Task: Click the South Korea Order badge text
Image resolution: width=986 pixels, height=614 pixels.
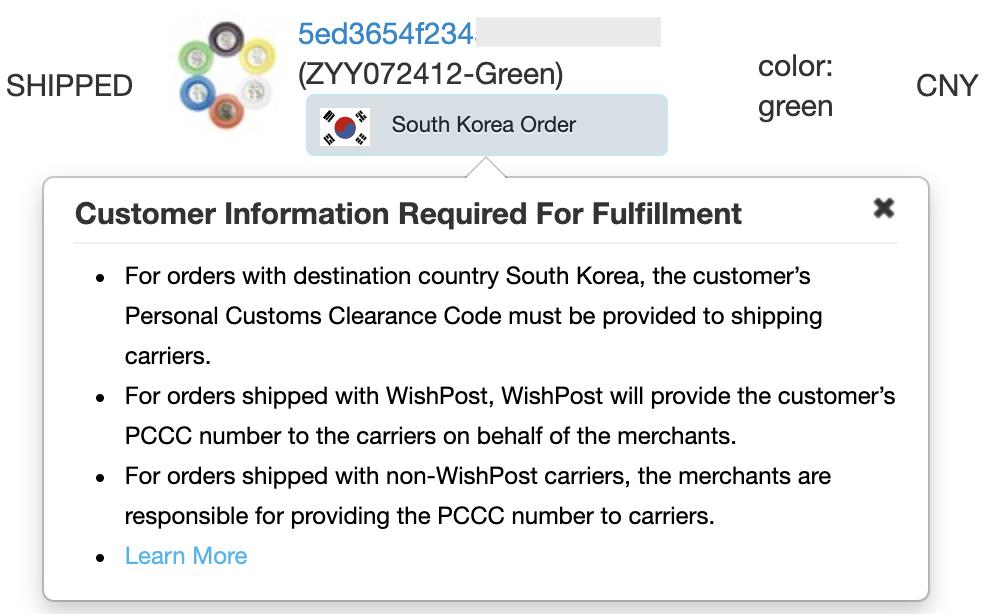Action: point(483,125)
